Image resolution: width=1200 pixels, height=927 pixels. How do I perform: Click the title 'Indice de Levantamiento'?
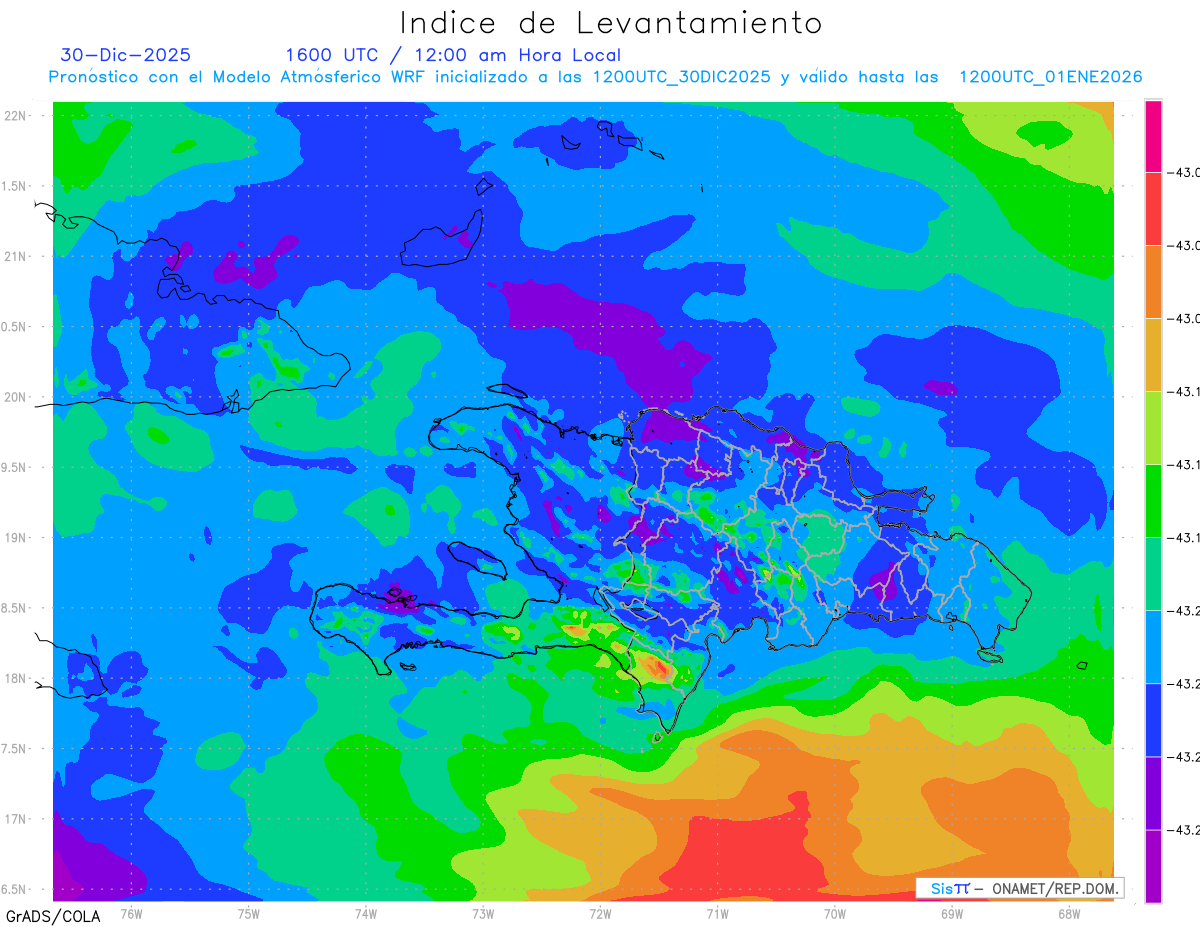tap(611, 22)
